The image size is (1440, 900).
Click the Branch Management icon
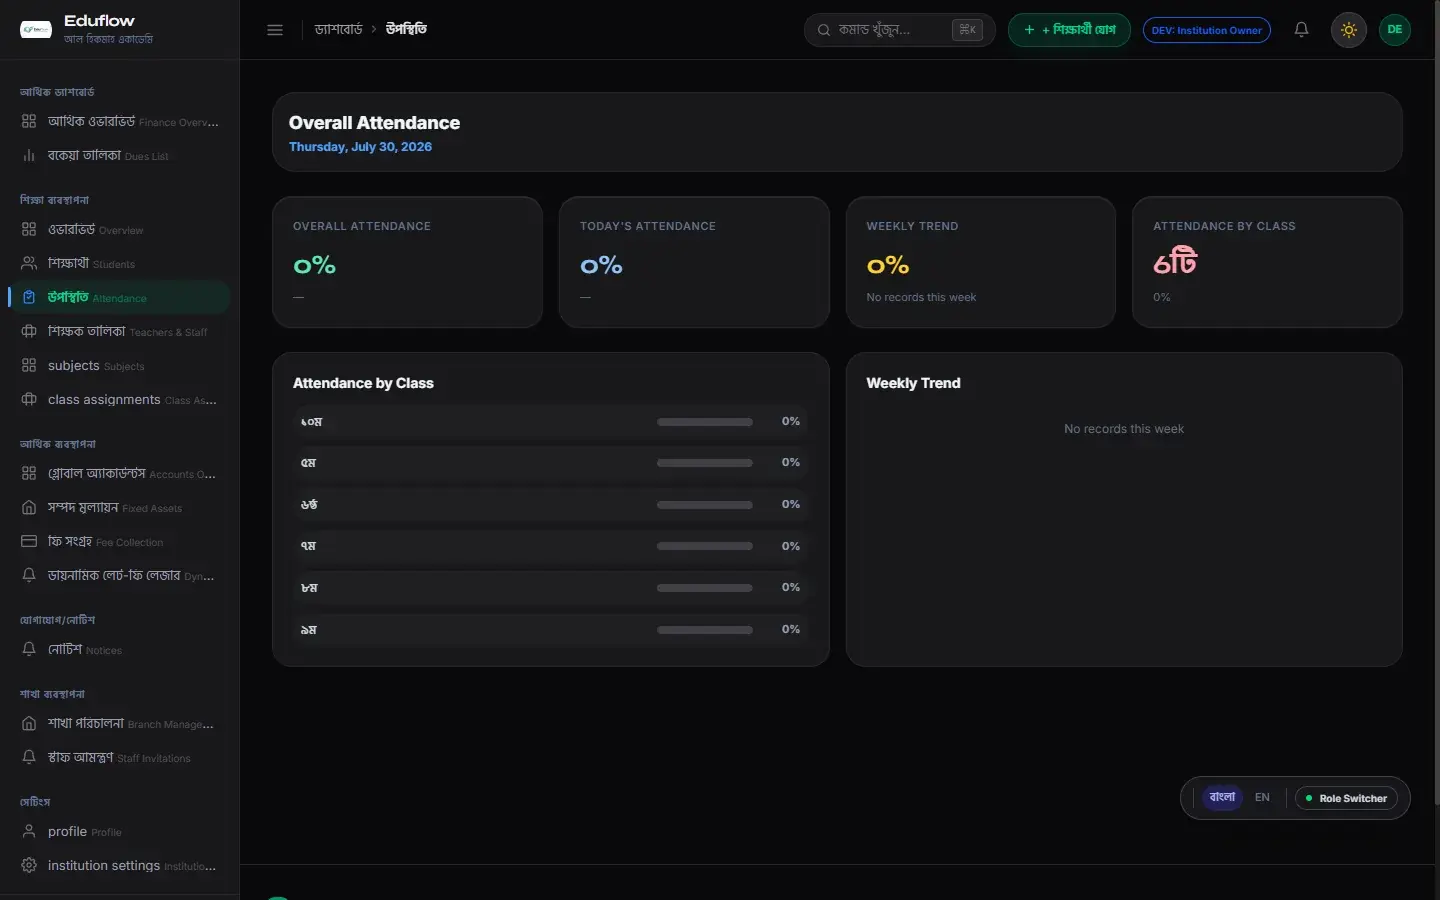[29, 723]
